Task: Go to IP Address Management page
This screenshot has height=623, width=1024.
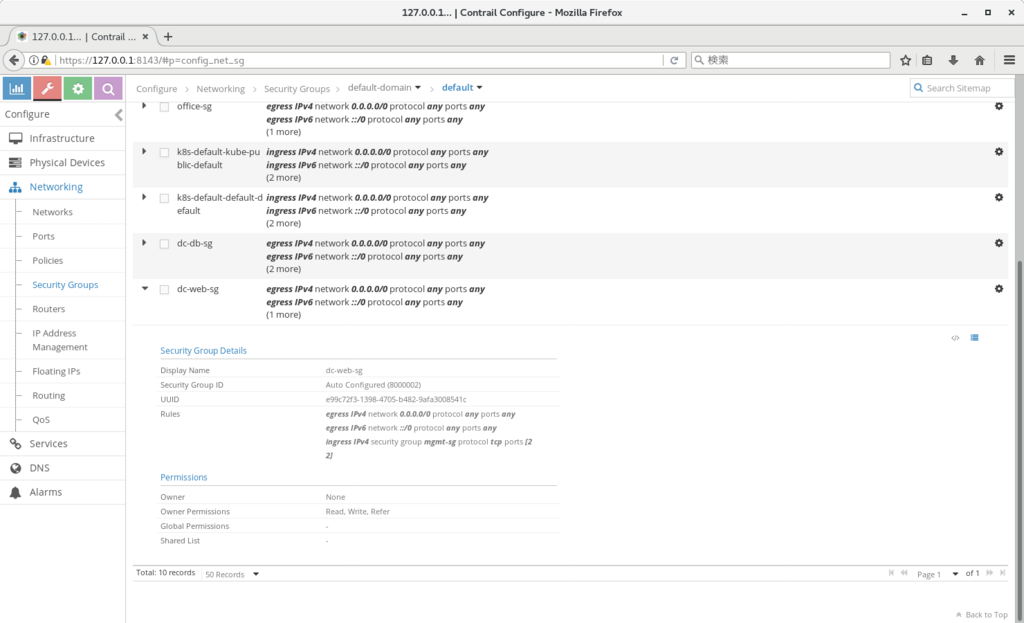Action: [59, 340]
